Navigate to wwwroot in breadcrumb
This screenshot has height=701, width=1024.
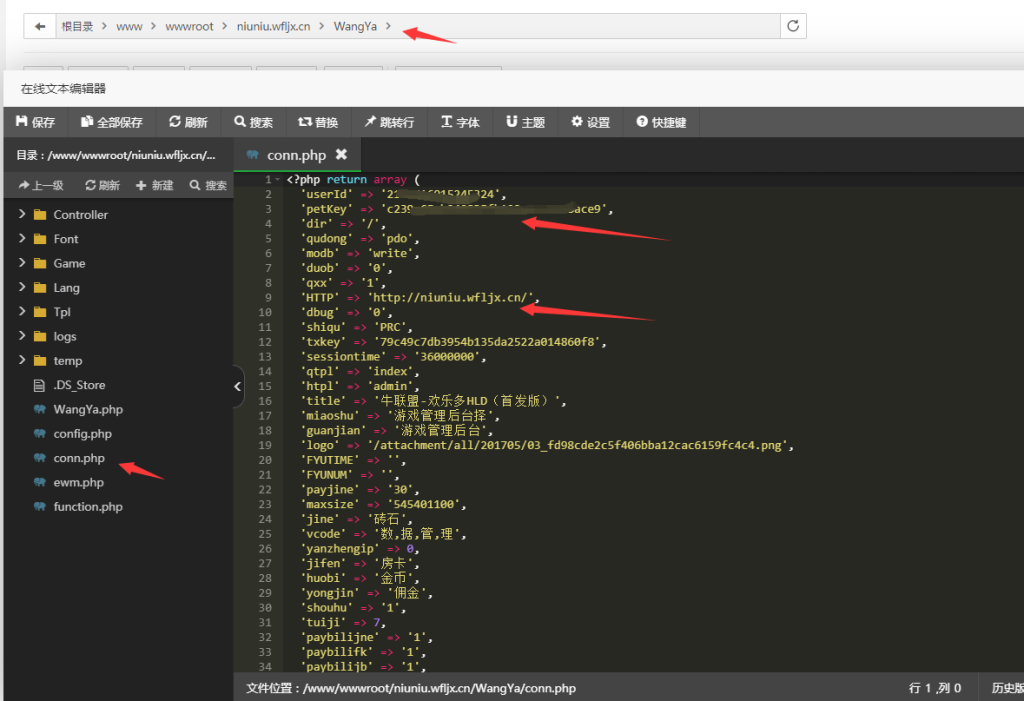[189, 26]
